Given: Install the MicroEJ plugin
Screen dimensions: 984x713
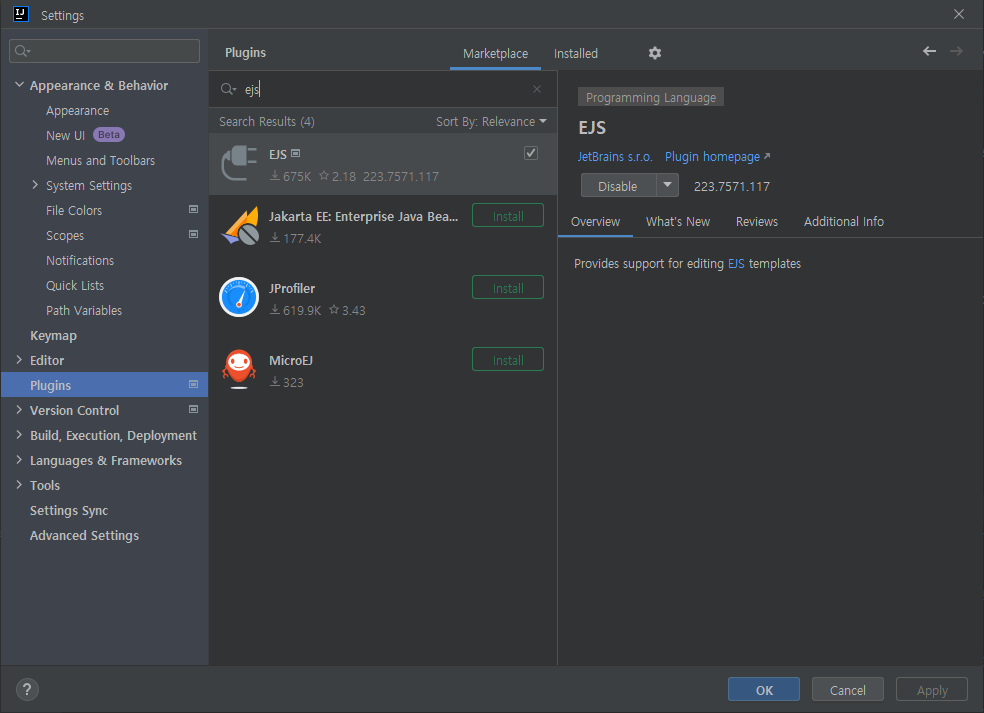Looking at the screenshot, I should [x=508, y=360].
